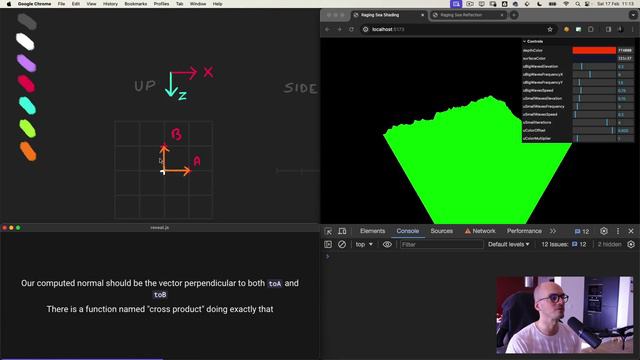Viewport: 640px width, 360px height.
Task: Select the white marker in the drawing palette
Action: click(x=25, y=42)
